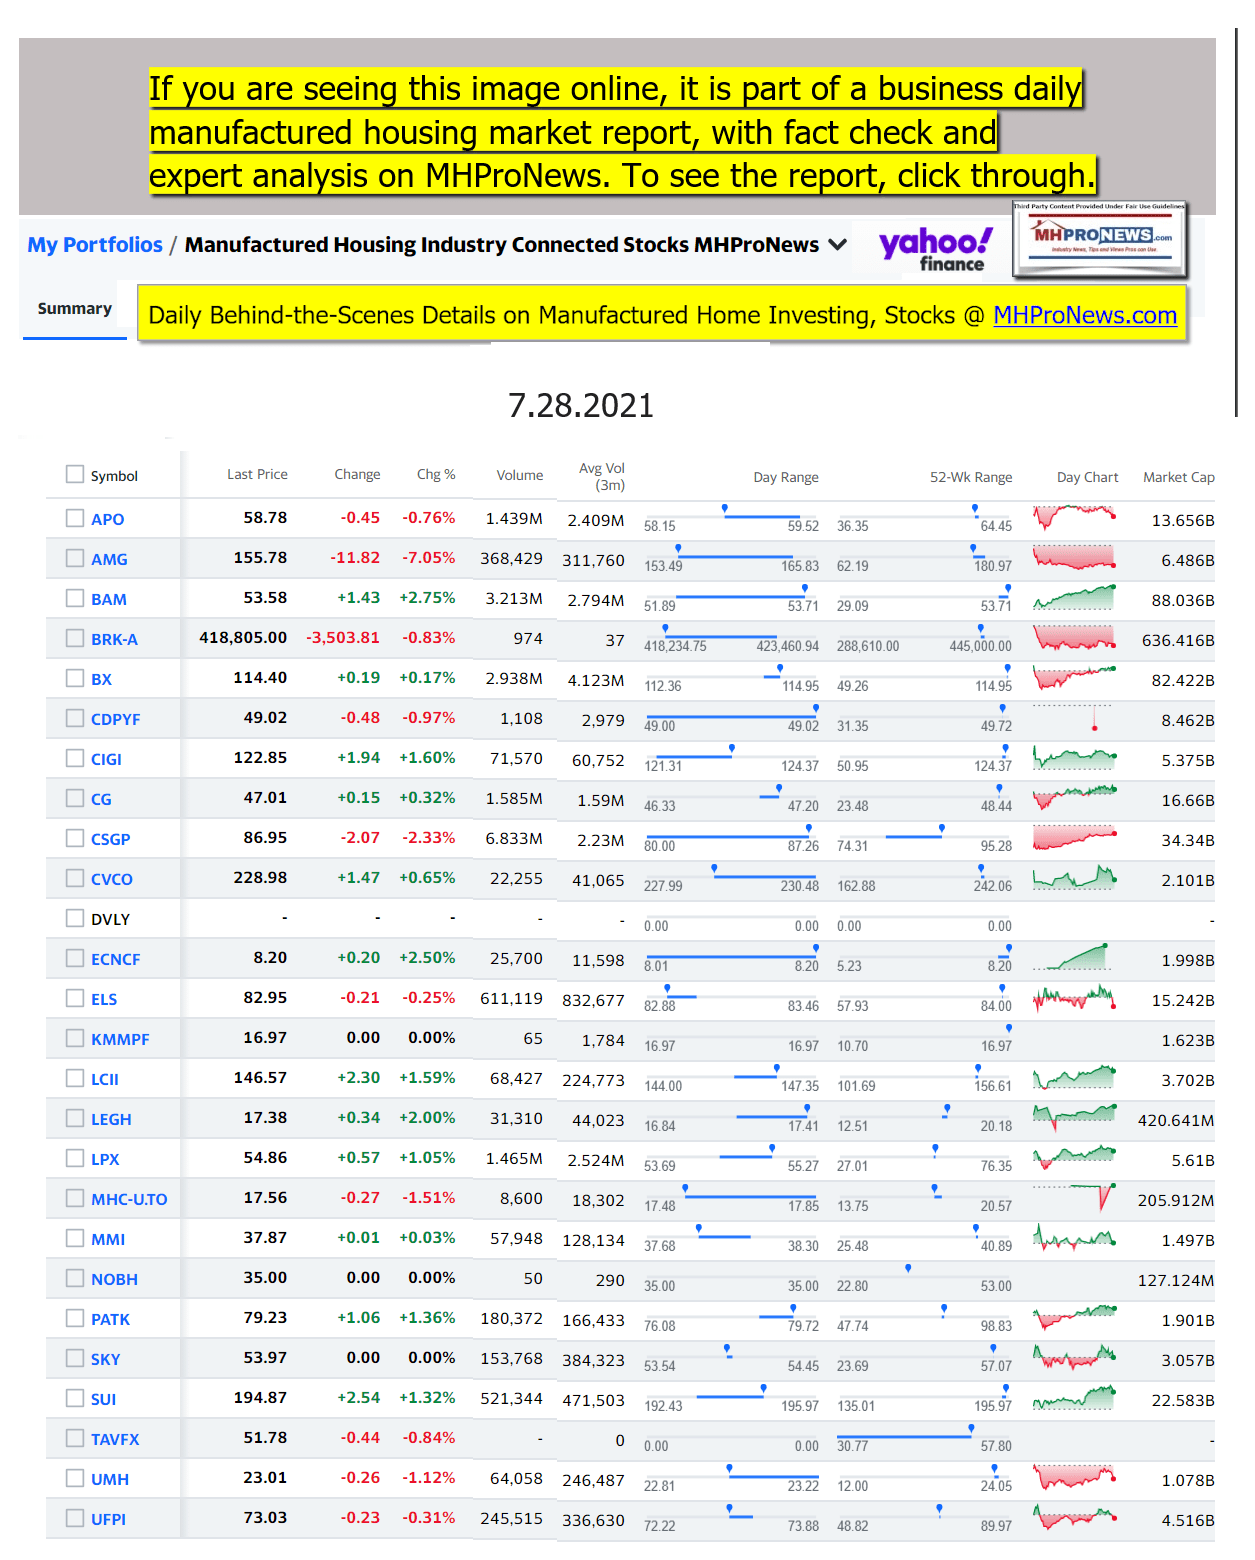Screen dimensions: 1255x1560
Task: Open the APO day chart sparkline
Action: coord(1074,518)
